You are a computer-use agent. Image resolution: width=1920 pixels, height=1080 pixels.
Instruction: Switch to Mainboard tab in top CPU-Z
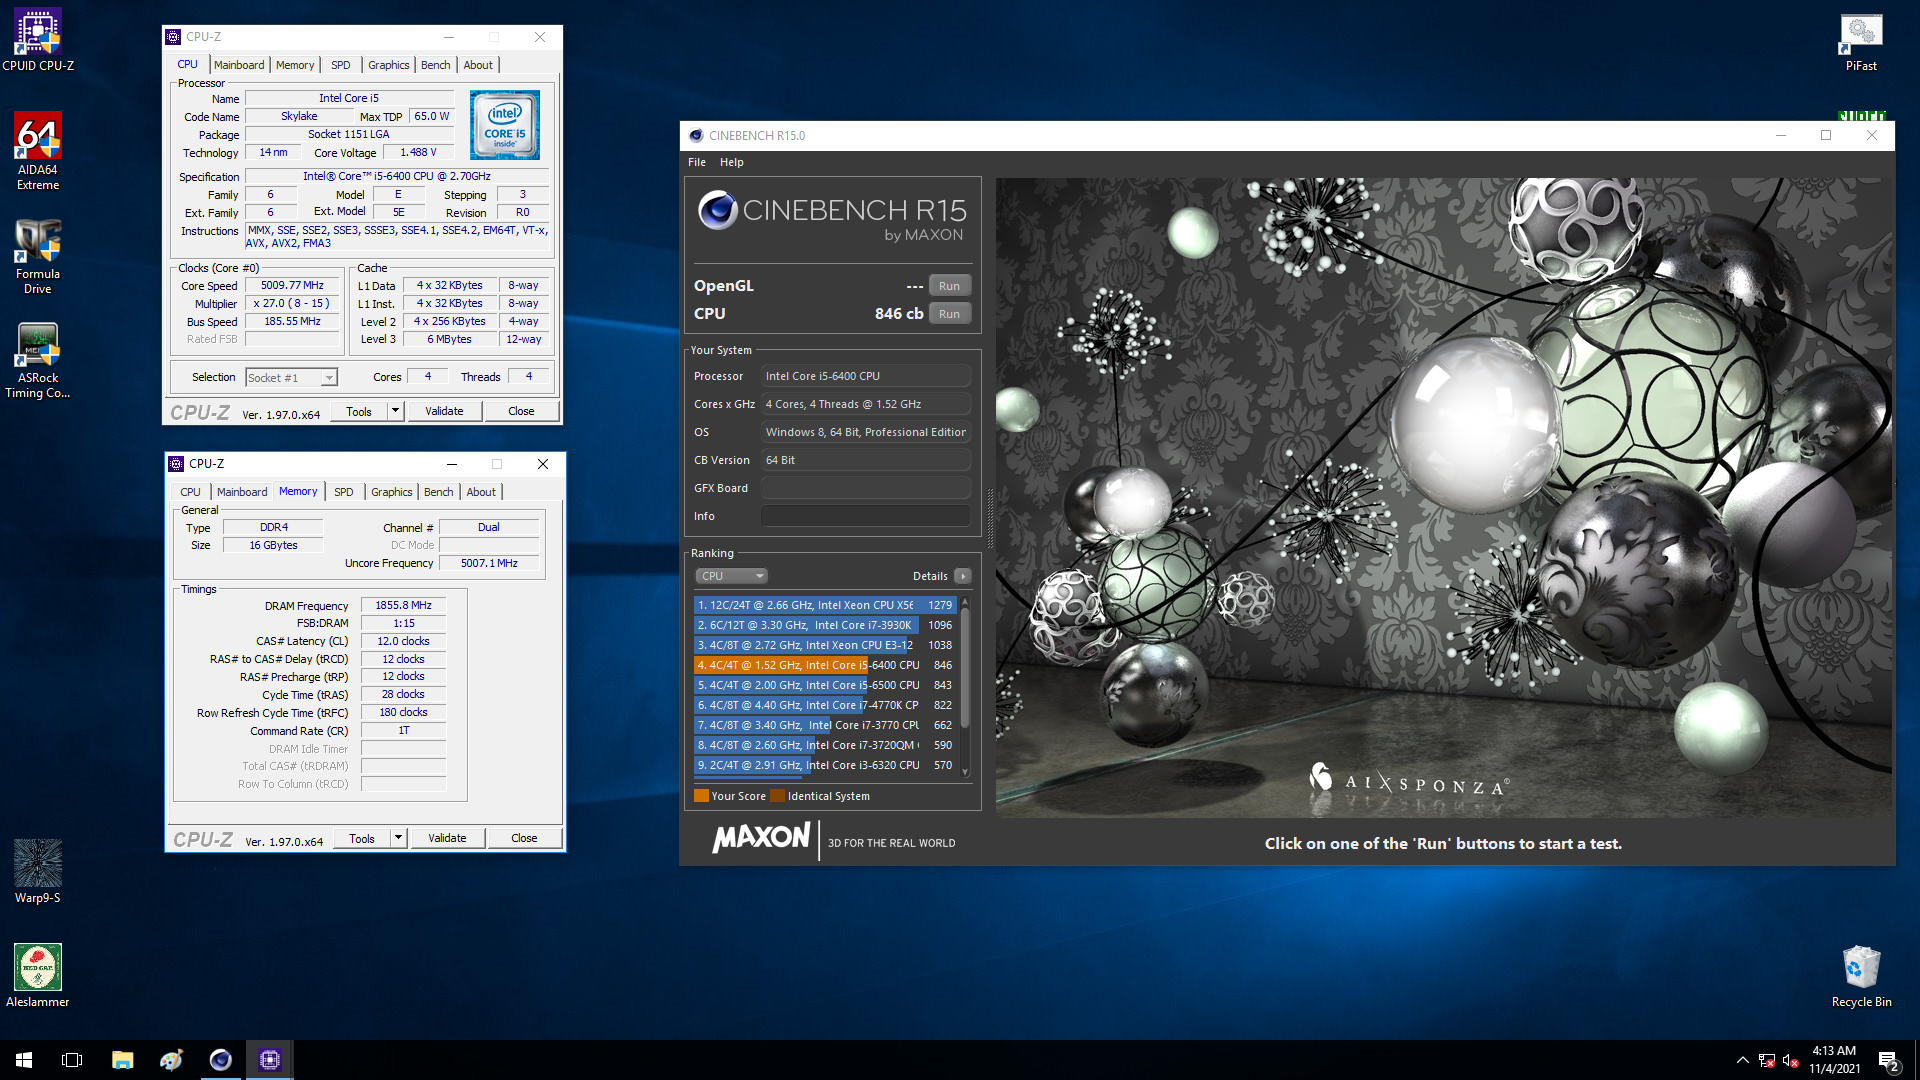click(239, 65)
